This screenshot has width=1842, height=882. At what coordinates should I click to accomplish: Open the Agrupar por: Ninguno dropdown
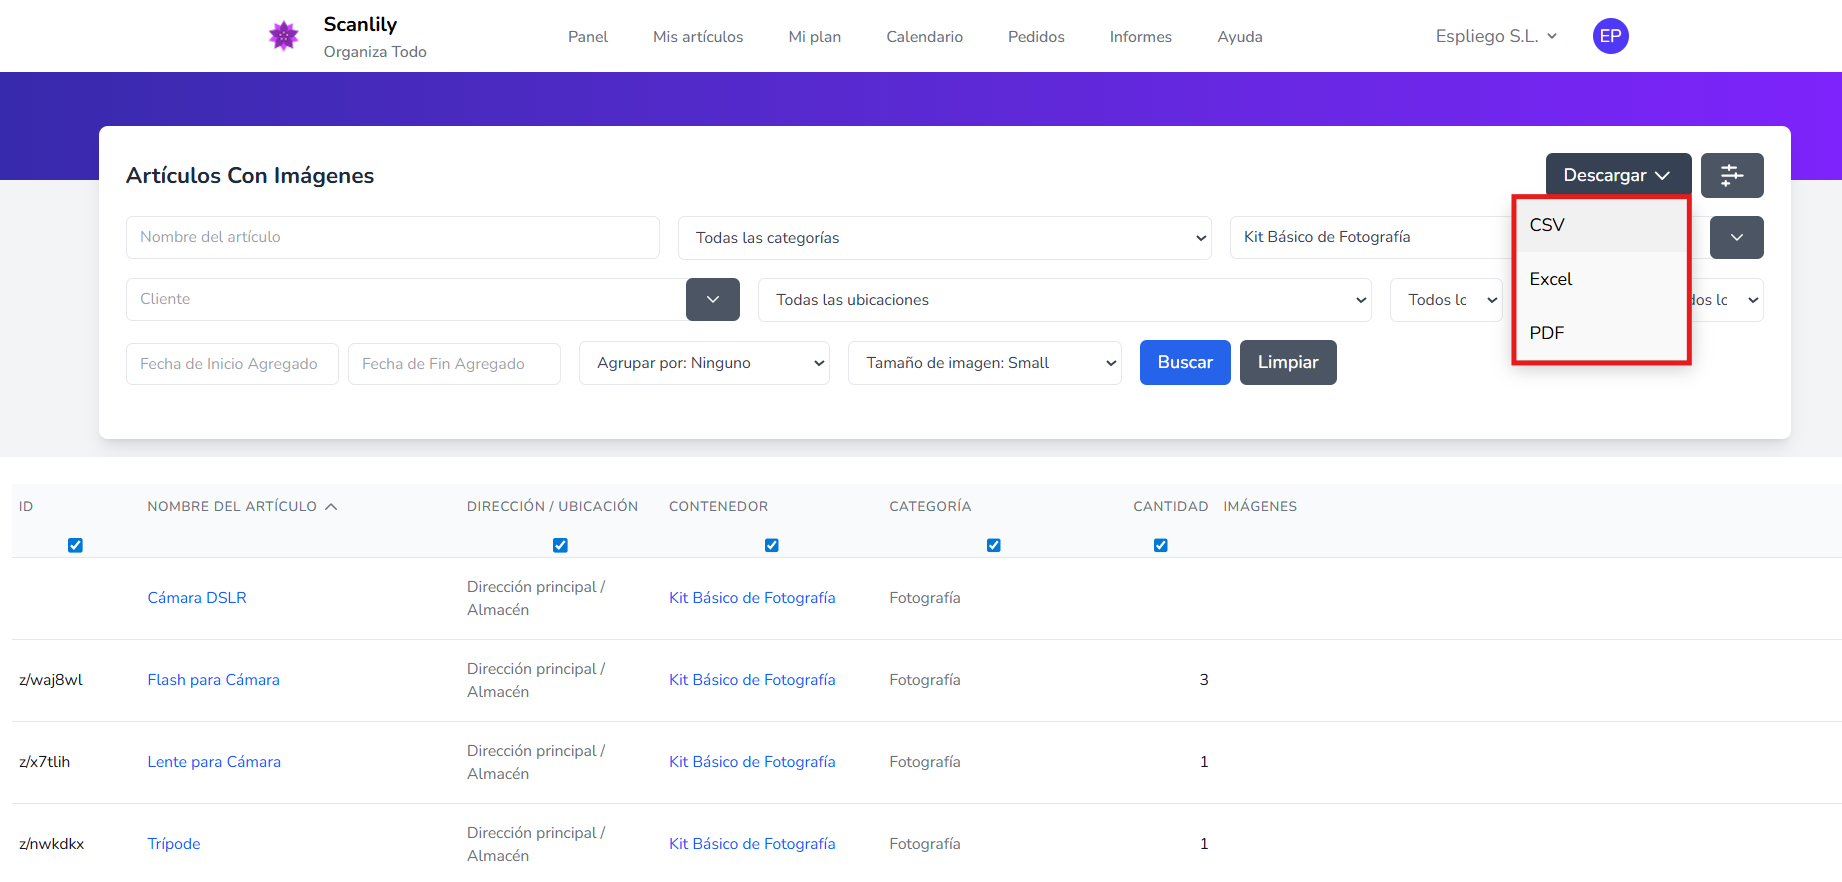tap(704, 363)
